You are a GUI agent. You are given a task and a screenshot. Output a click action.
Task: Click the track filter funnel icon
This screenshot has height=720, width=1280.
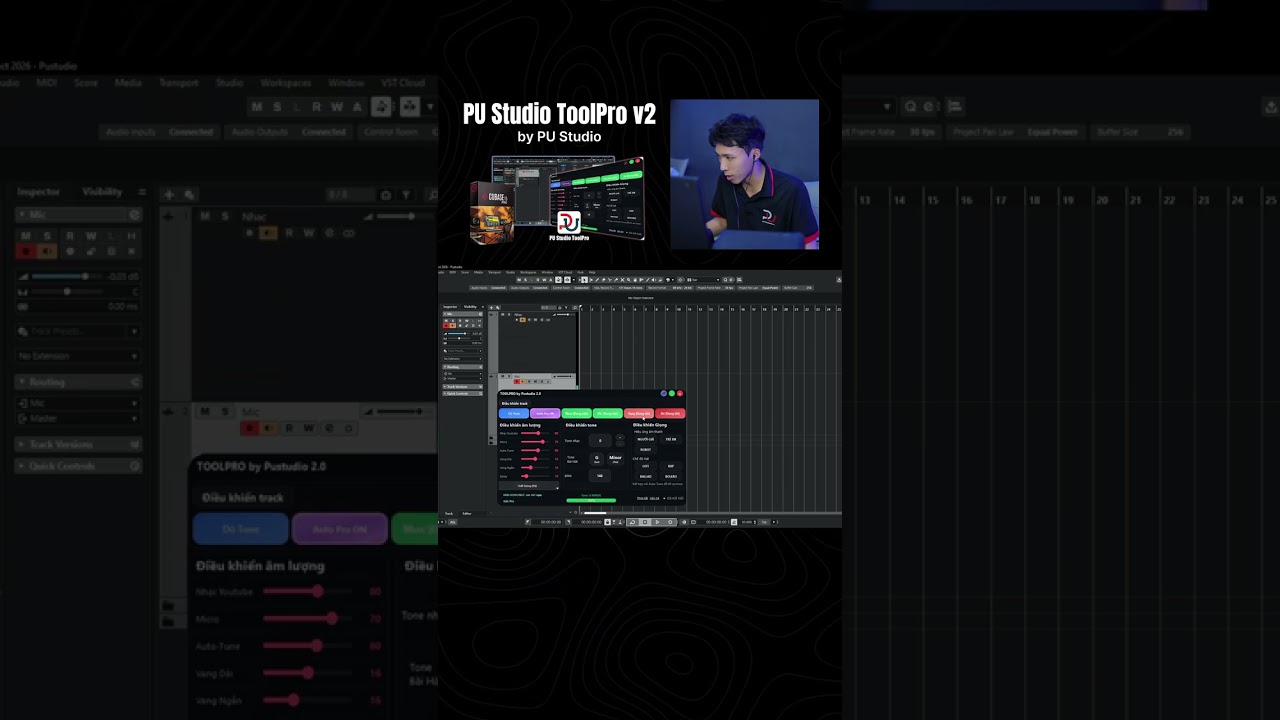(567, 307)
